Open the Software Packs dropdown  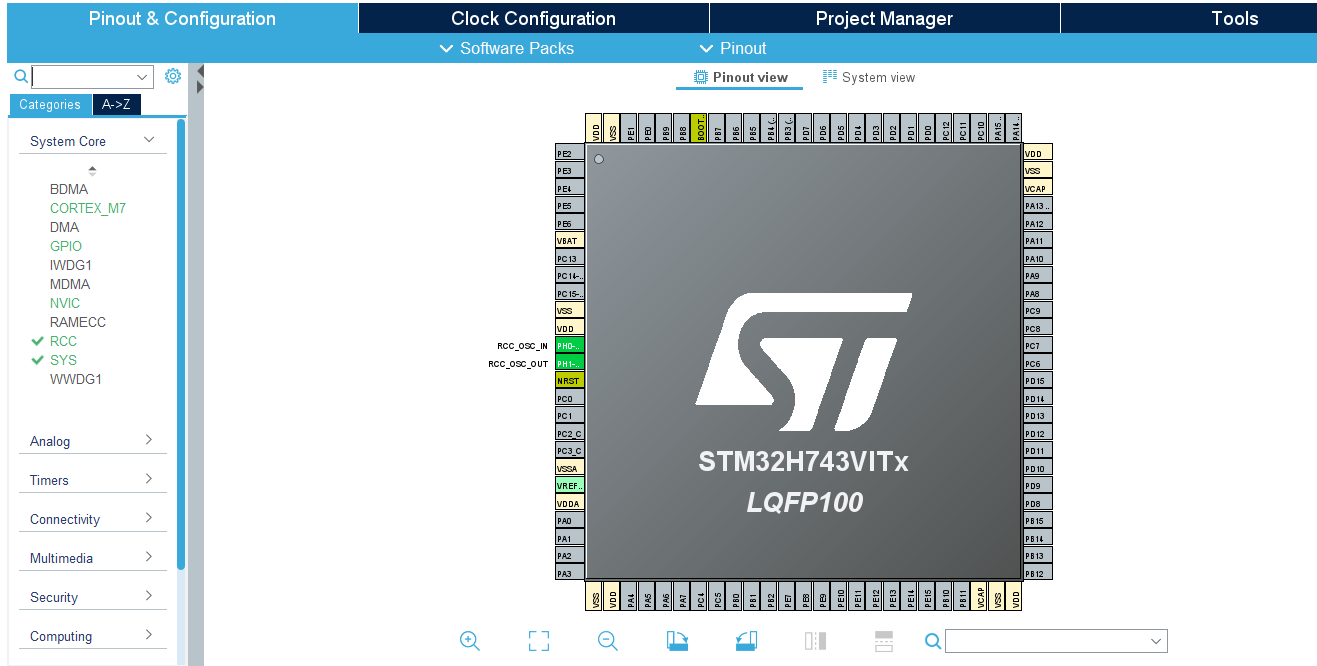[507, 48]
